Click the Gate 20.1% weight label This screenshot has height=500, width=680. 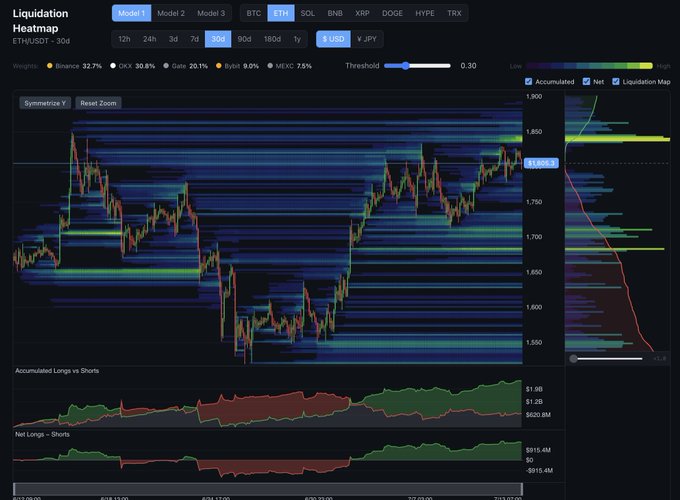190,66
